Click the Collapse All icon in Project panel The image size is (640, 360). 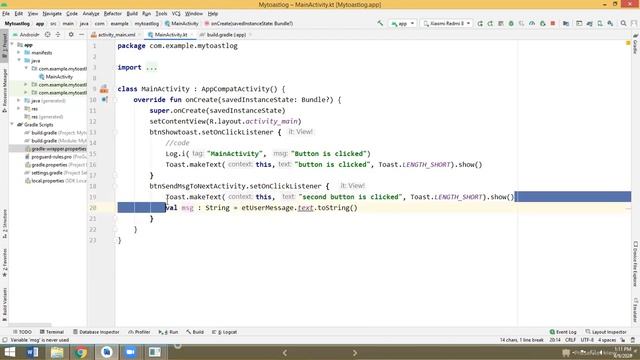58,35
